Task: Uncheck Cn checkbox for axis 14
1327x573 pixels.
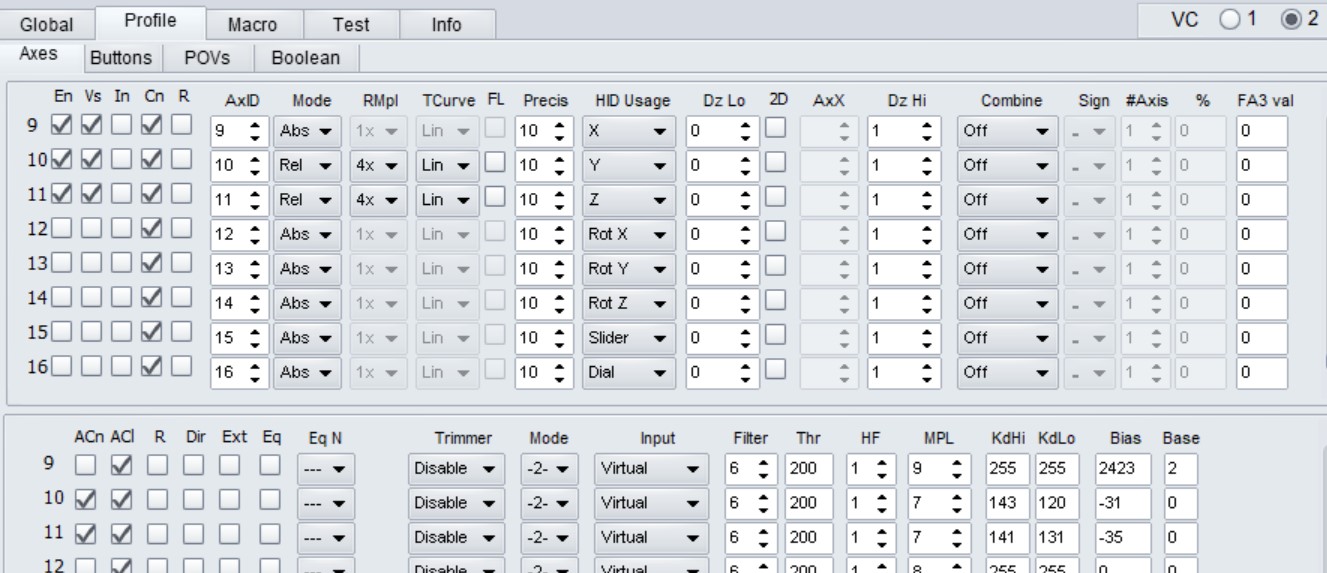Action: (x=151, y=297)
